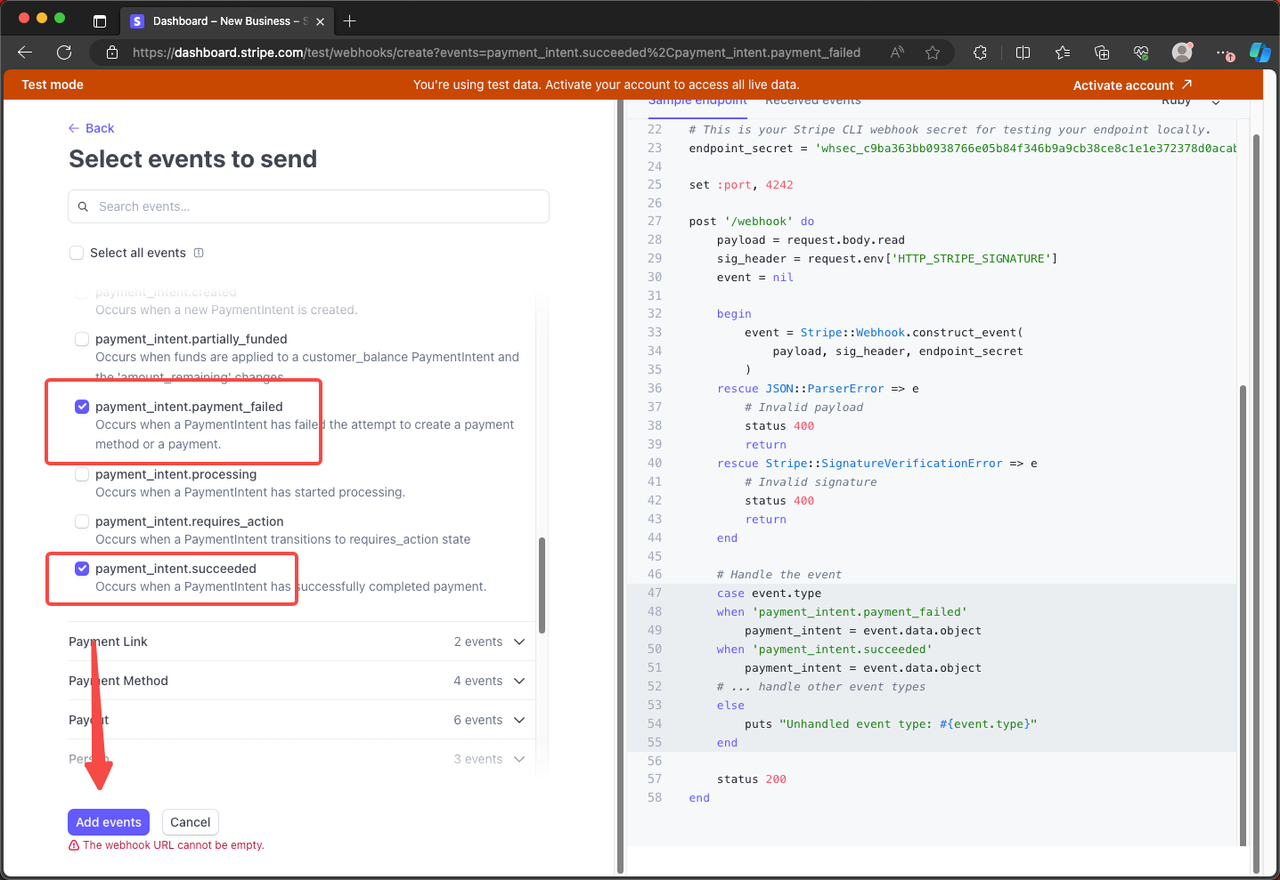Viewport: 1280px width, 880px height.
Task: Click the "The webhook URL cannot be empty." message
Action: click(x=173, y=845)
